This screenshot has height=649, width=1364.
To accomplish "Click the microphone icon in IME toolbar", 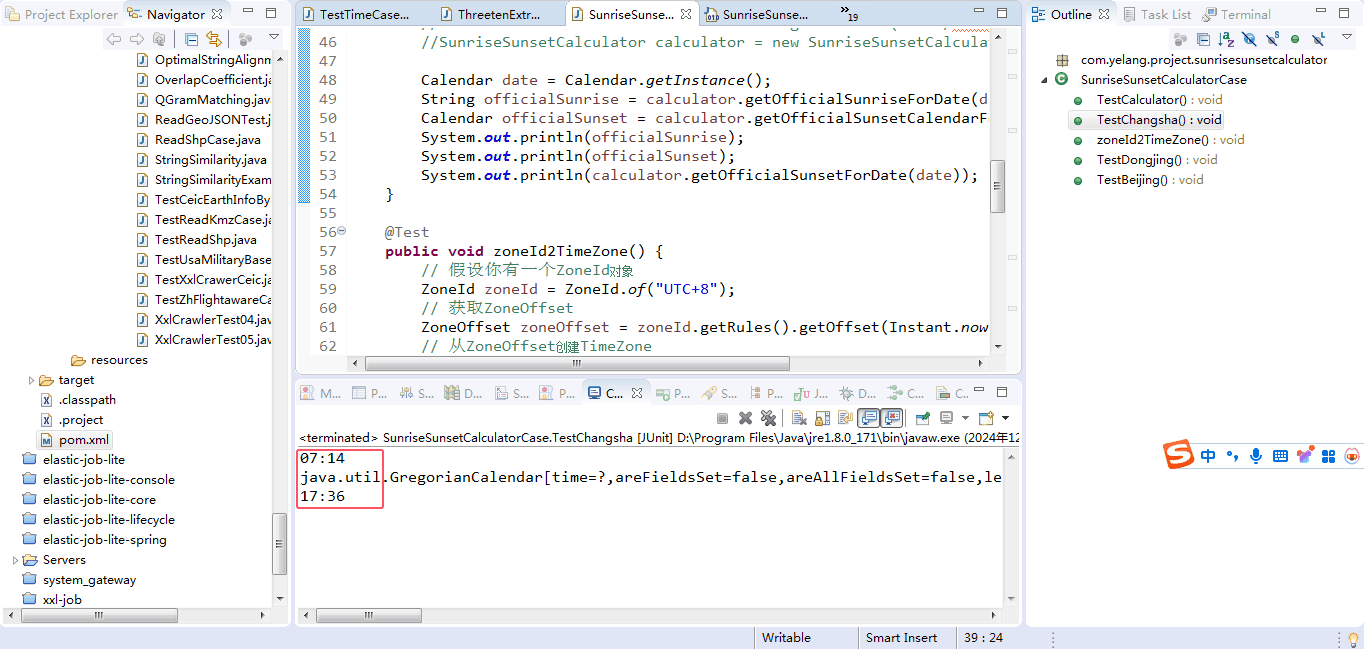I will point(1256,456).
